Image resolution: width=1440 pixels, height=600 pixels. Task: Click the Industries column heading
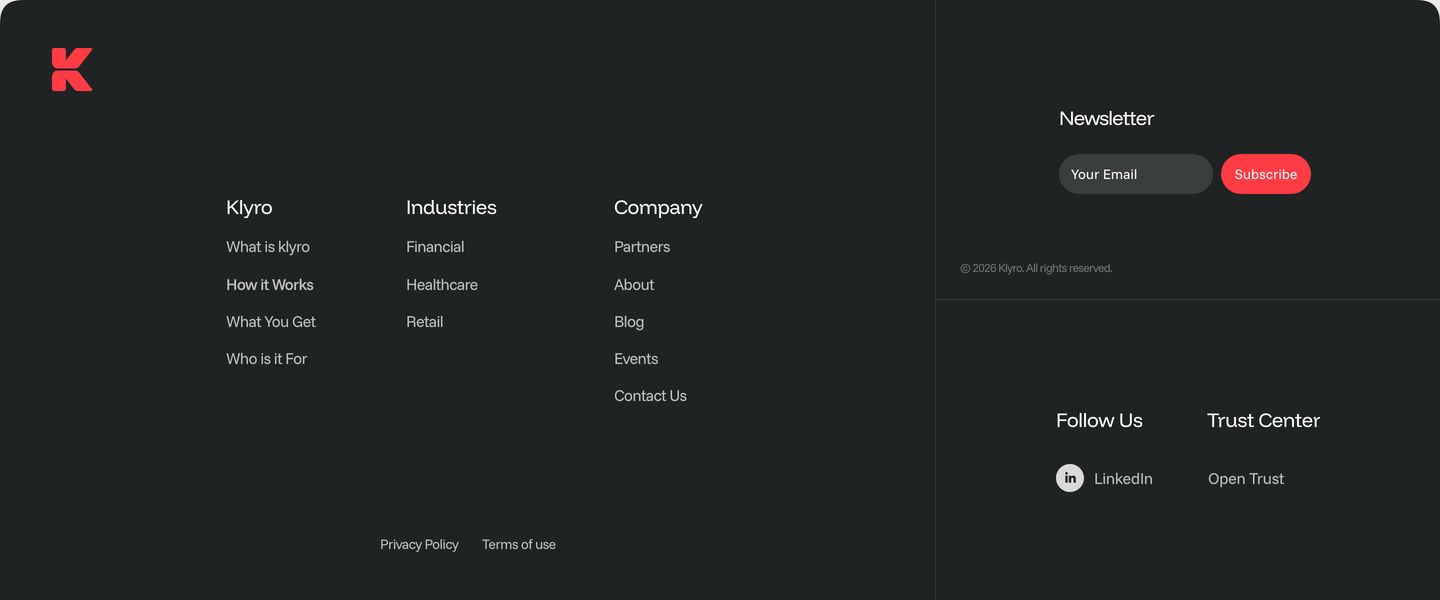pyautogui.click(x=451, y=208)
